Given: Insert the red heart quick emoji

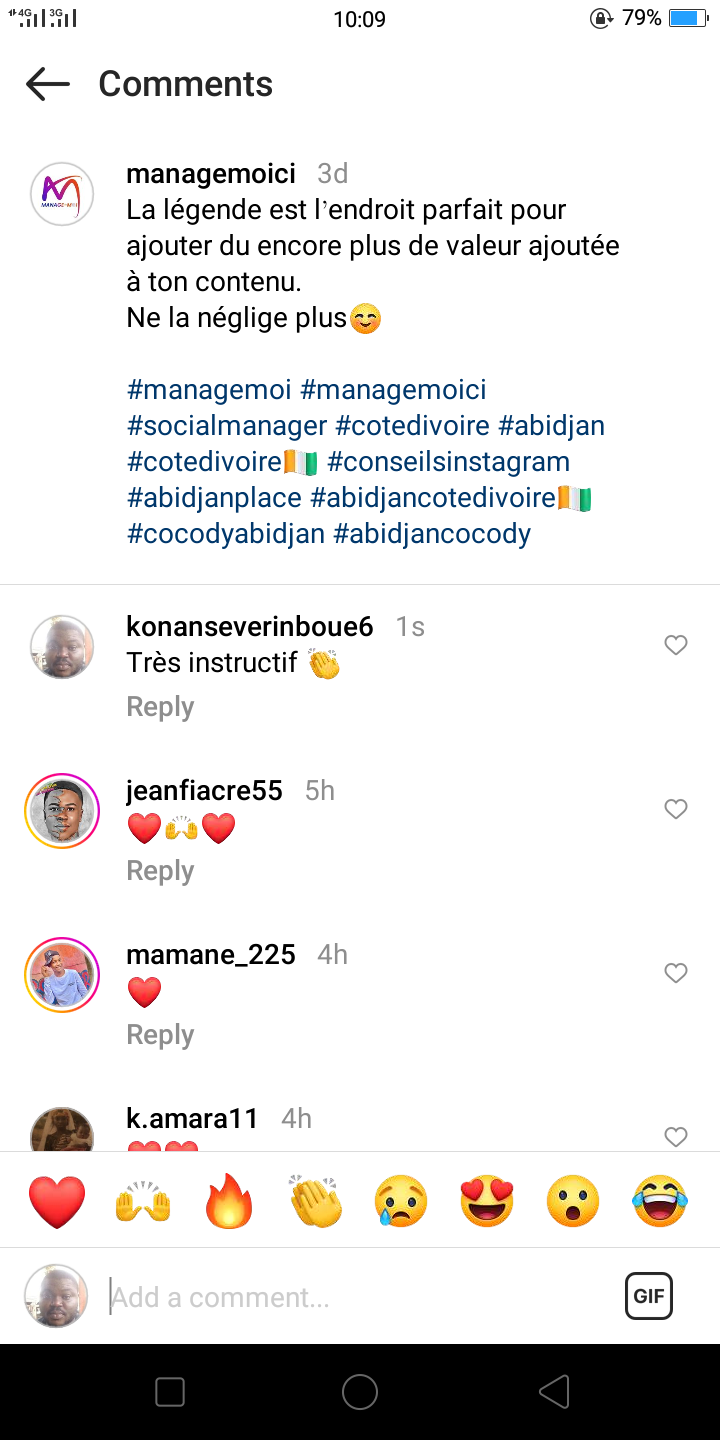Looking at the screenshot, I should (x=57, y=1201).
